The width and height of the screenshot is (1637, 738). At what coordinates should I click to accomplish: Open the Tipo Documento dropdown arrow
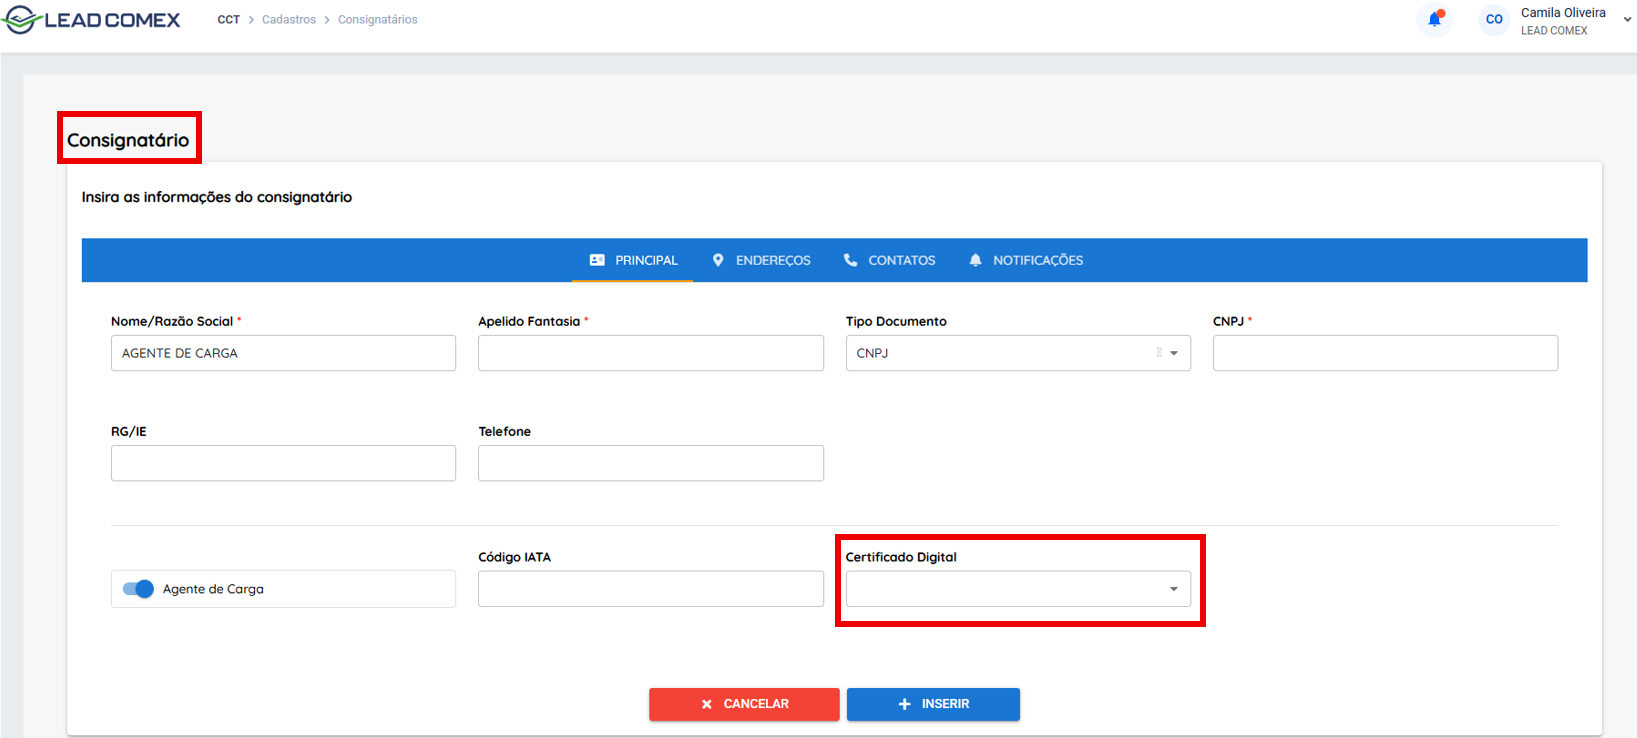click(1174, 353)
